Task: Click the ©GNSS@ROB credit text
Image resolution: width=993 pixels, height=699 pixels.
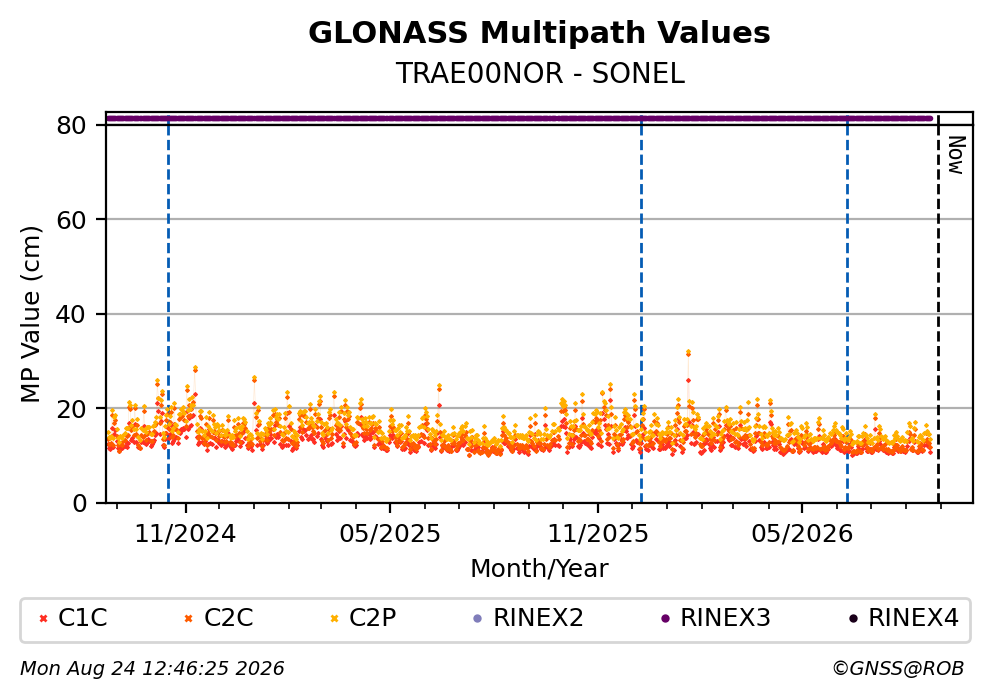Action: point(898,669)
